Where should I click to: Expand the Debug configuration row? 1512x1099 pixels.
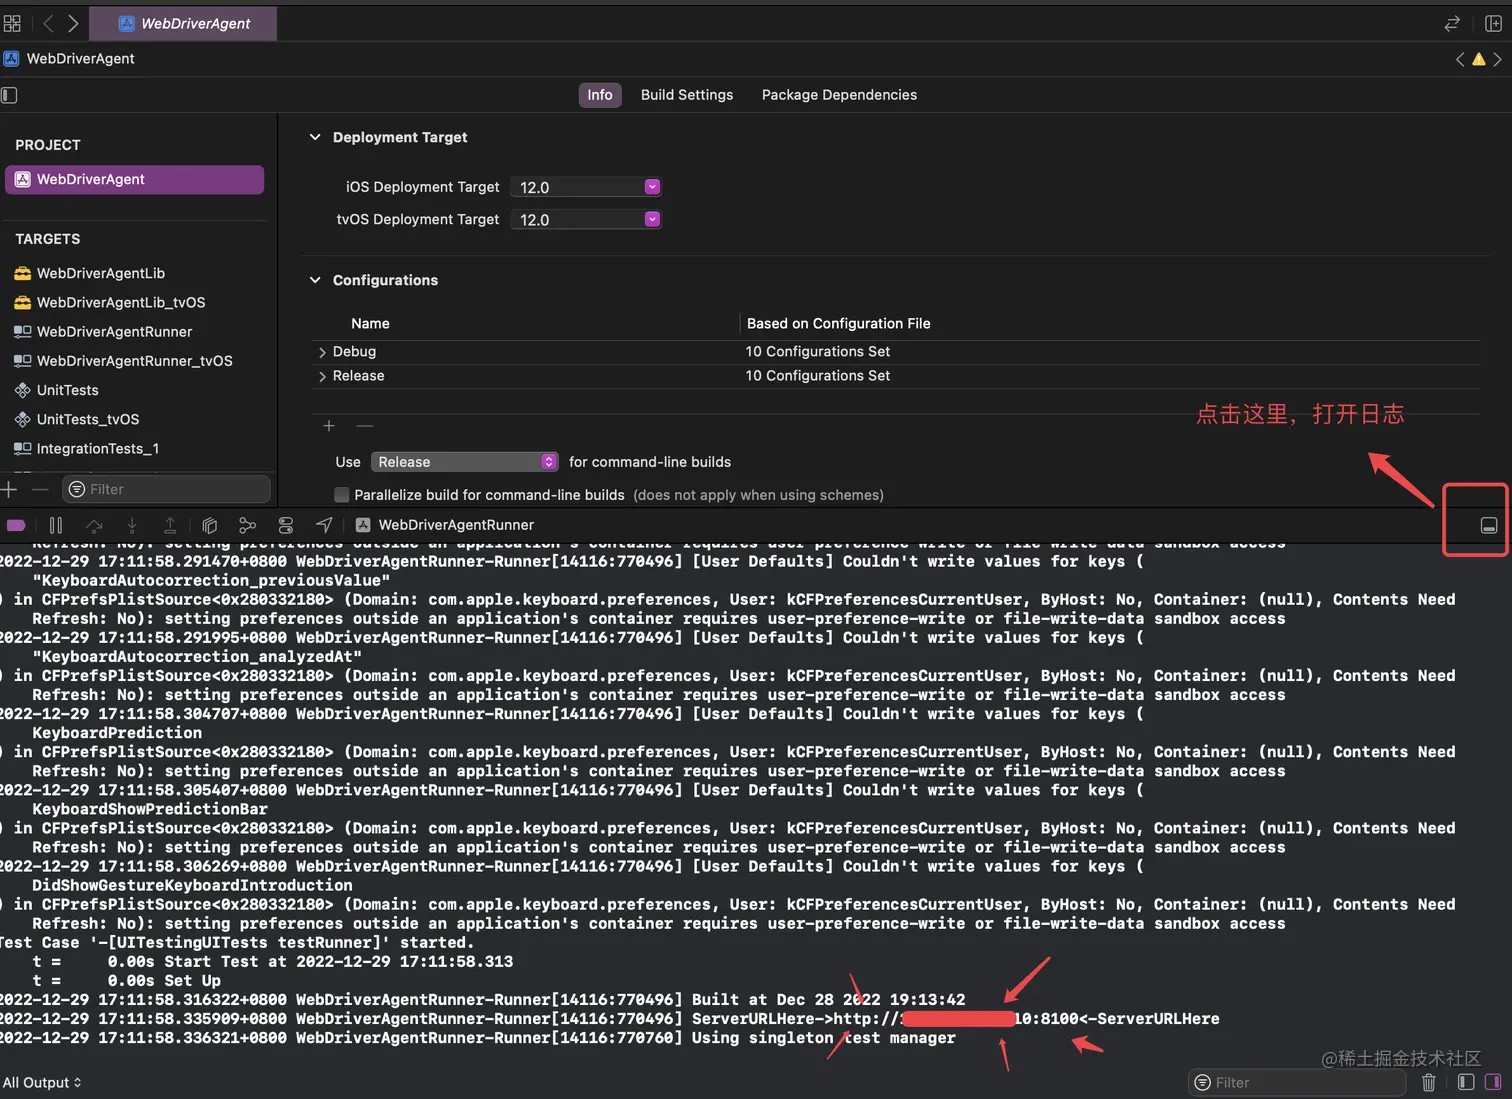[322, 352]
